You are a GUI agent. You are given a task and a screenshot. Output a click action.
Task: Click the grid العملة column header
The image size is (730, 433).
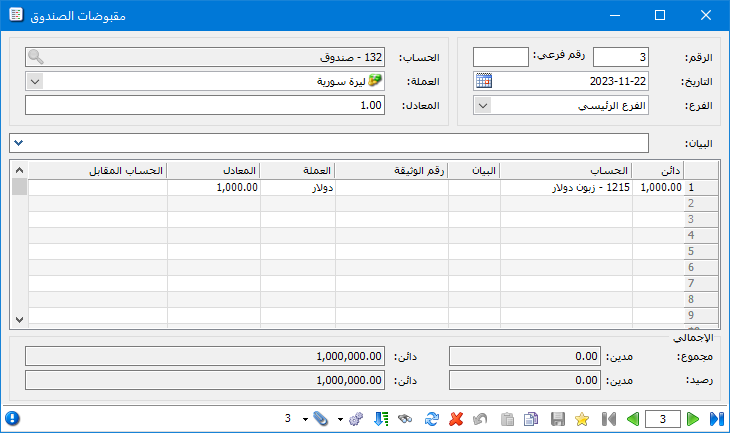click(x=297, y=171)
